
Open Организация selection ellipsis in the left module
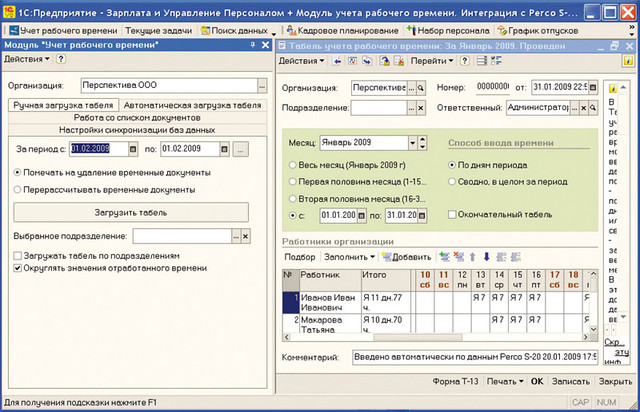(x=262, y=86)
